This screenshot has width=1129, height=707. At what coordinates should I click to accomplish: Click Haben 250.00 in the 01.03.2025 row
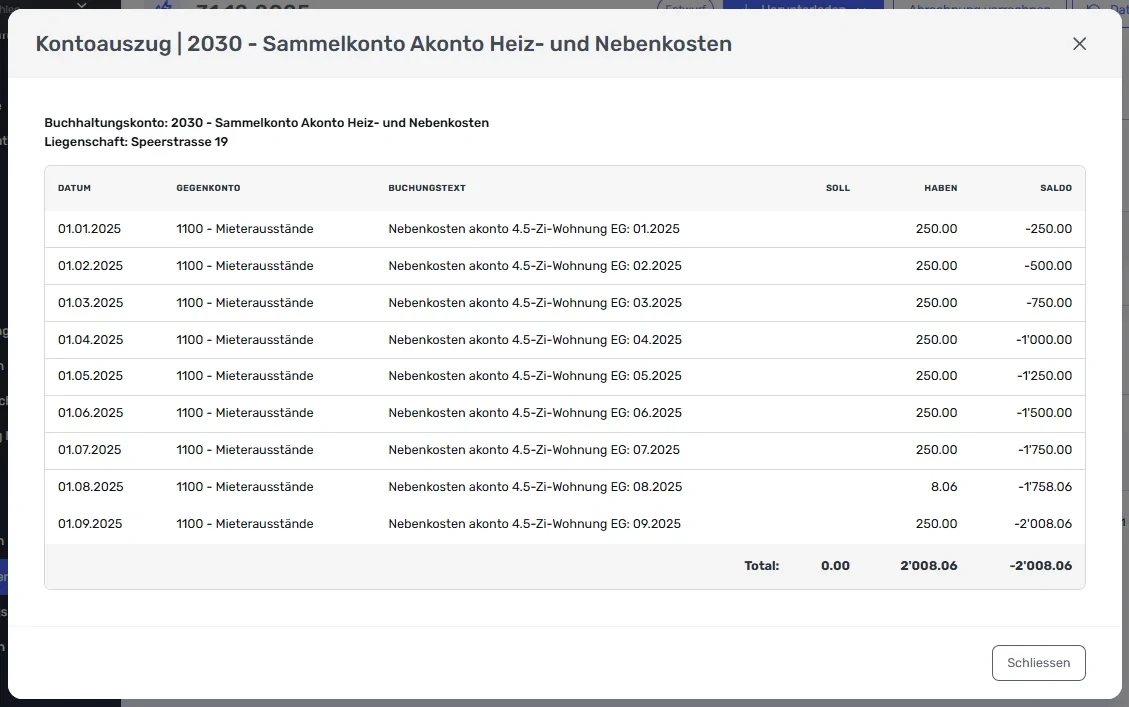(x=936, y=303)
